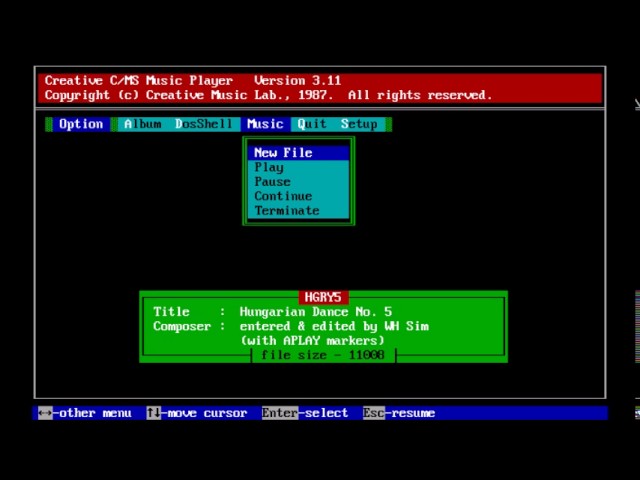Click the Title field label
This screenshot has height=480, width=640.
pos(171,312)
